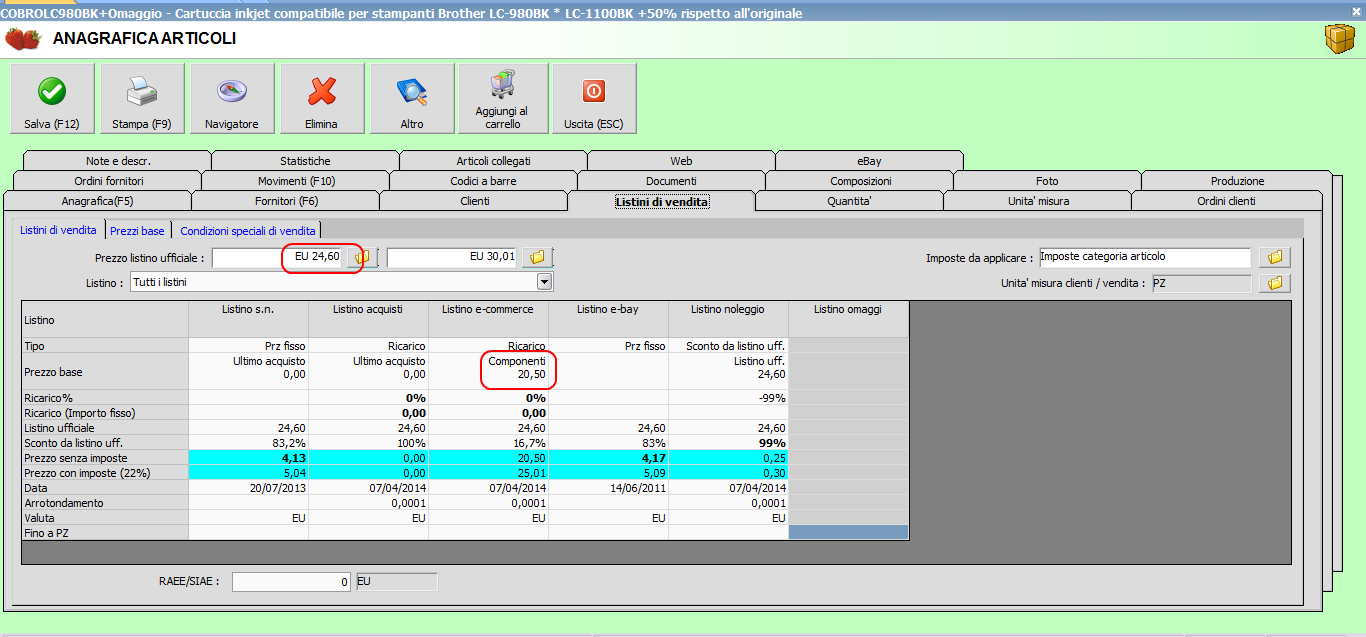
Task: Select the Web tab
Action: point(682,160)
